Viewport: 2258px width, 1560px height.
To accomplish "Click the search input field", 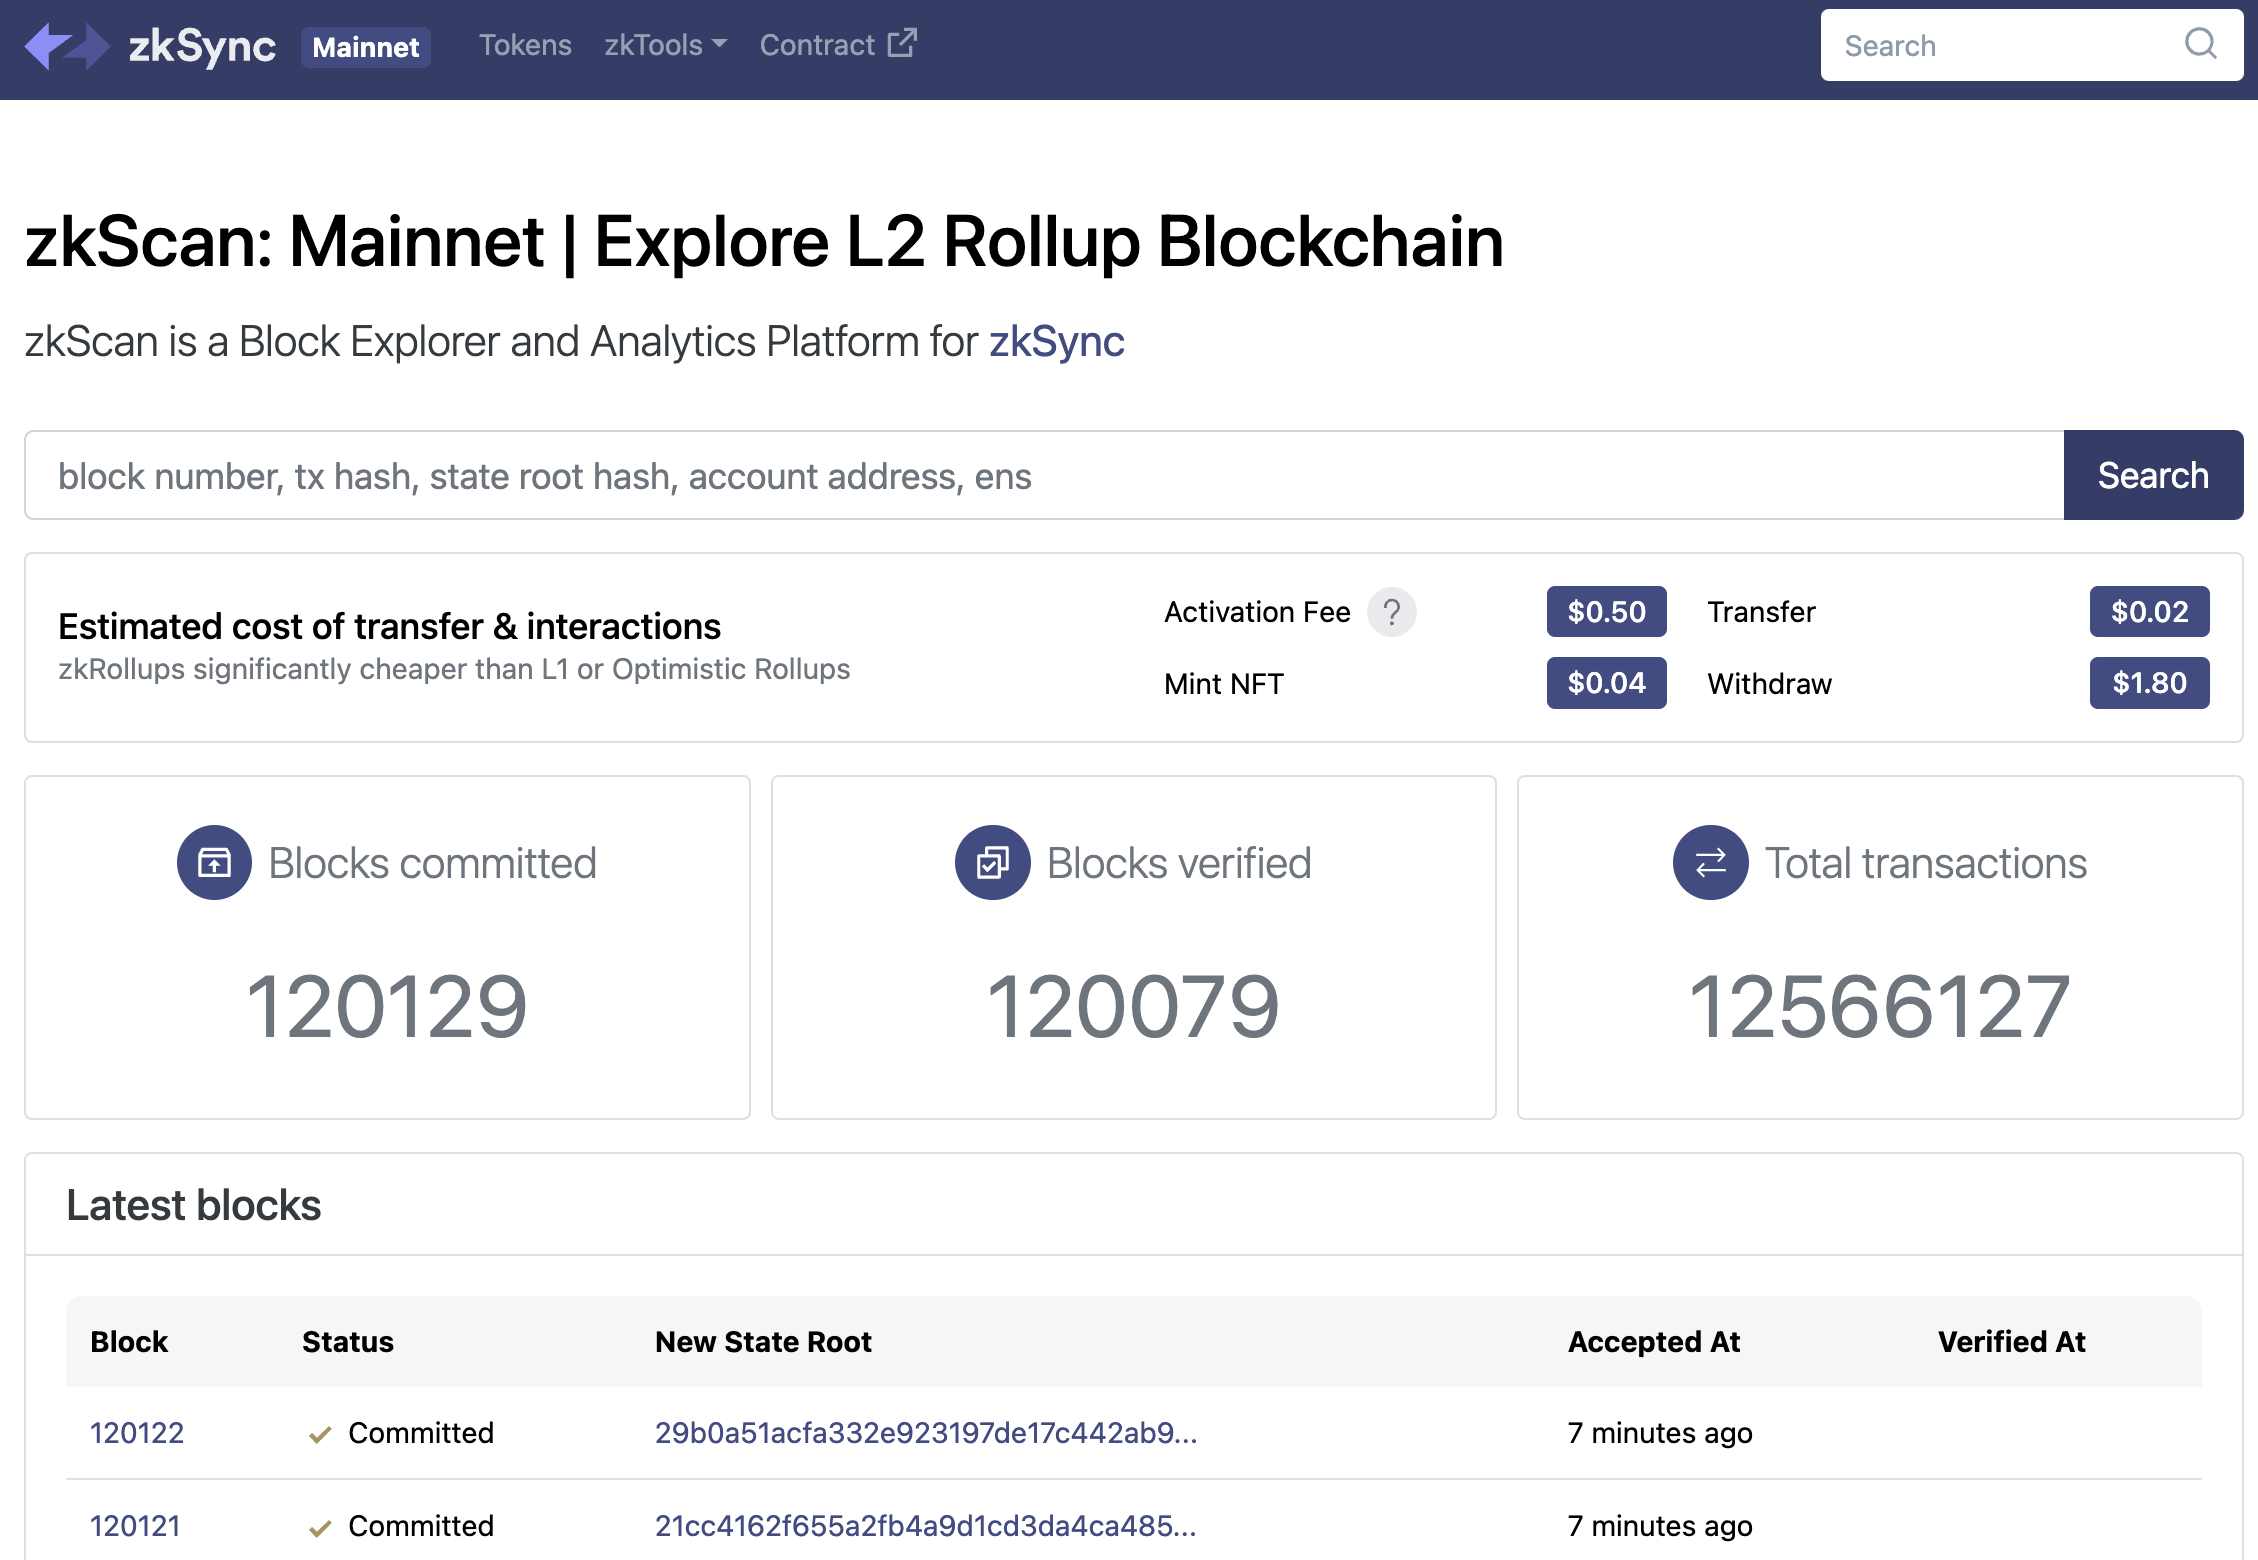I will point(1041,474).
